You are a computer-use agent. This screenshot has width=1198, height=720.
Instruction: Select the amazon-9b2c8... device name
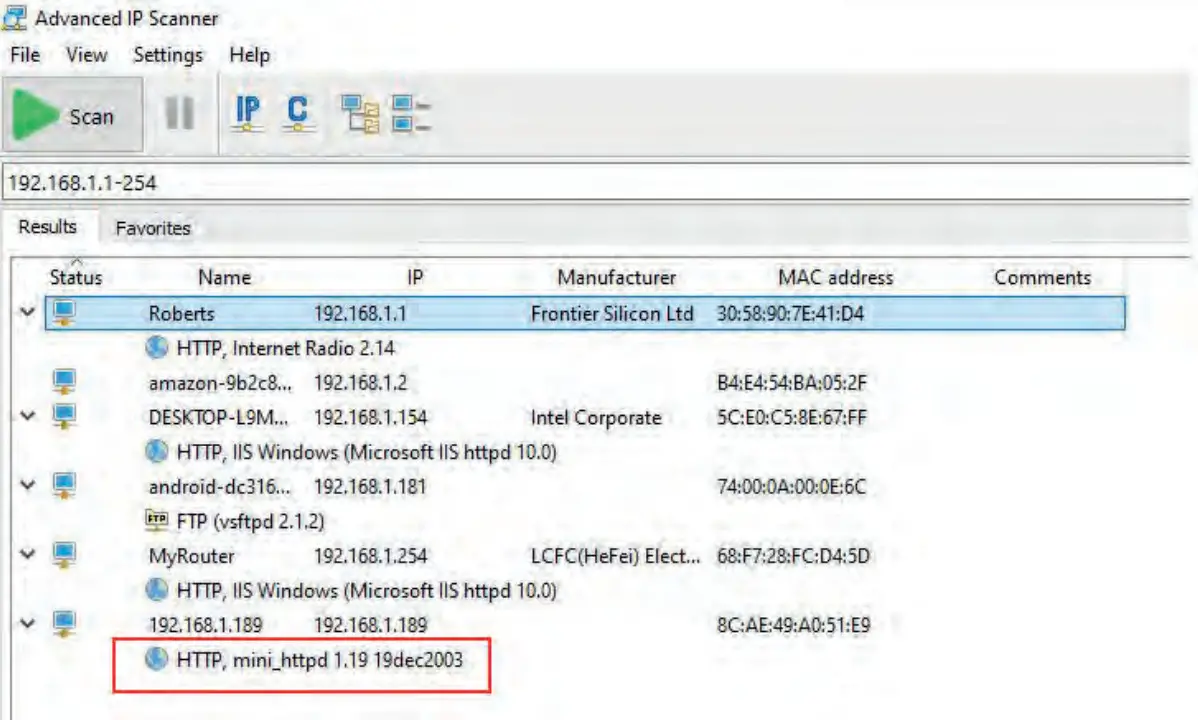(220, 382)
